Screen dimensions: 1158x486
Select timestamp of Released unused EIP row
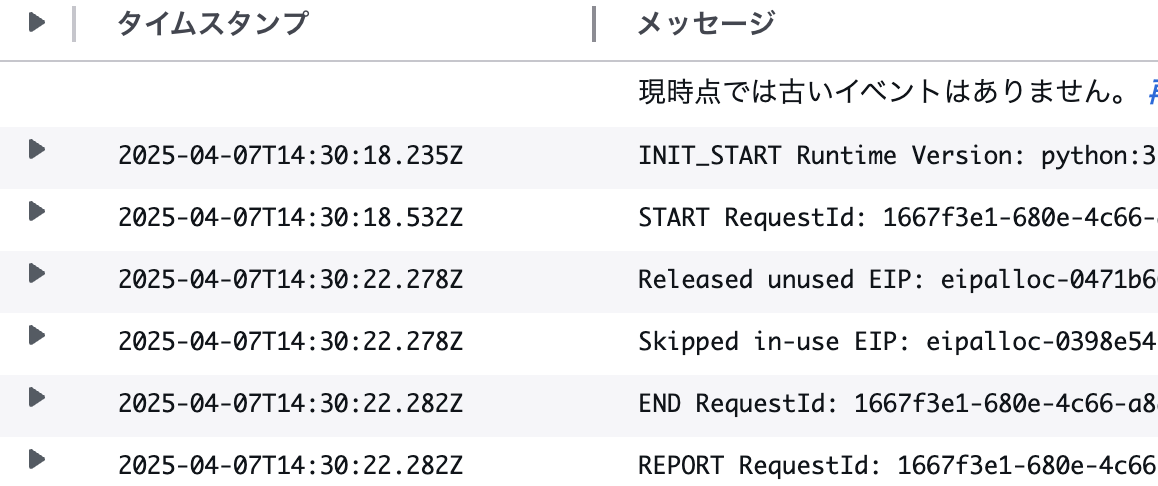pyautogui.click(x=290, y=280)
